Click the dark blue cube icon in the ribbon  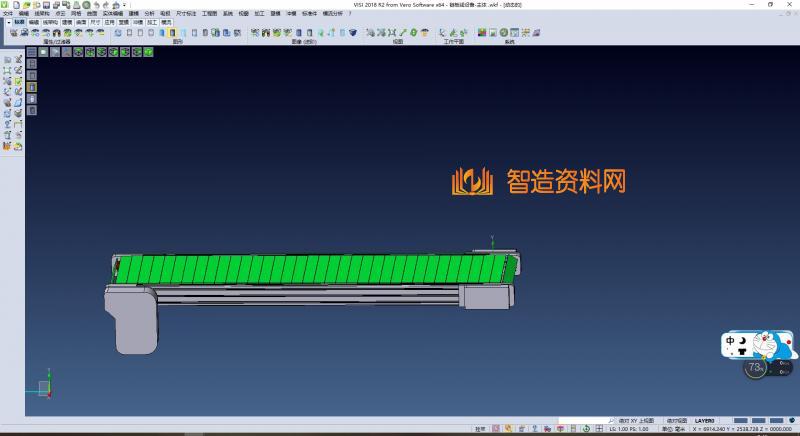(353, 33)
